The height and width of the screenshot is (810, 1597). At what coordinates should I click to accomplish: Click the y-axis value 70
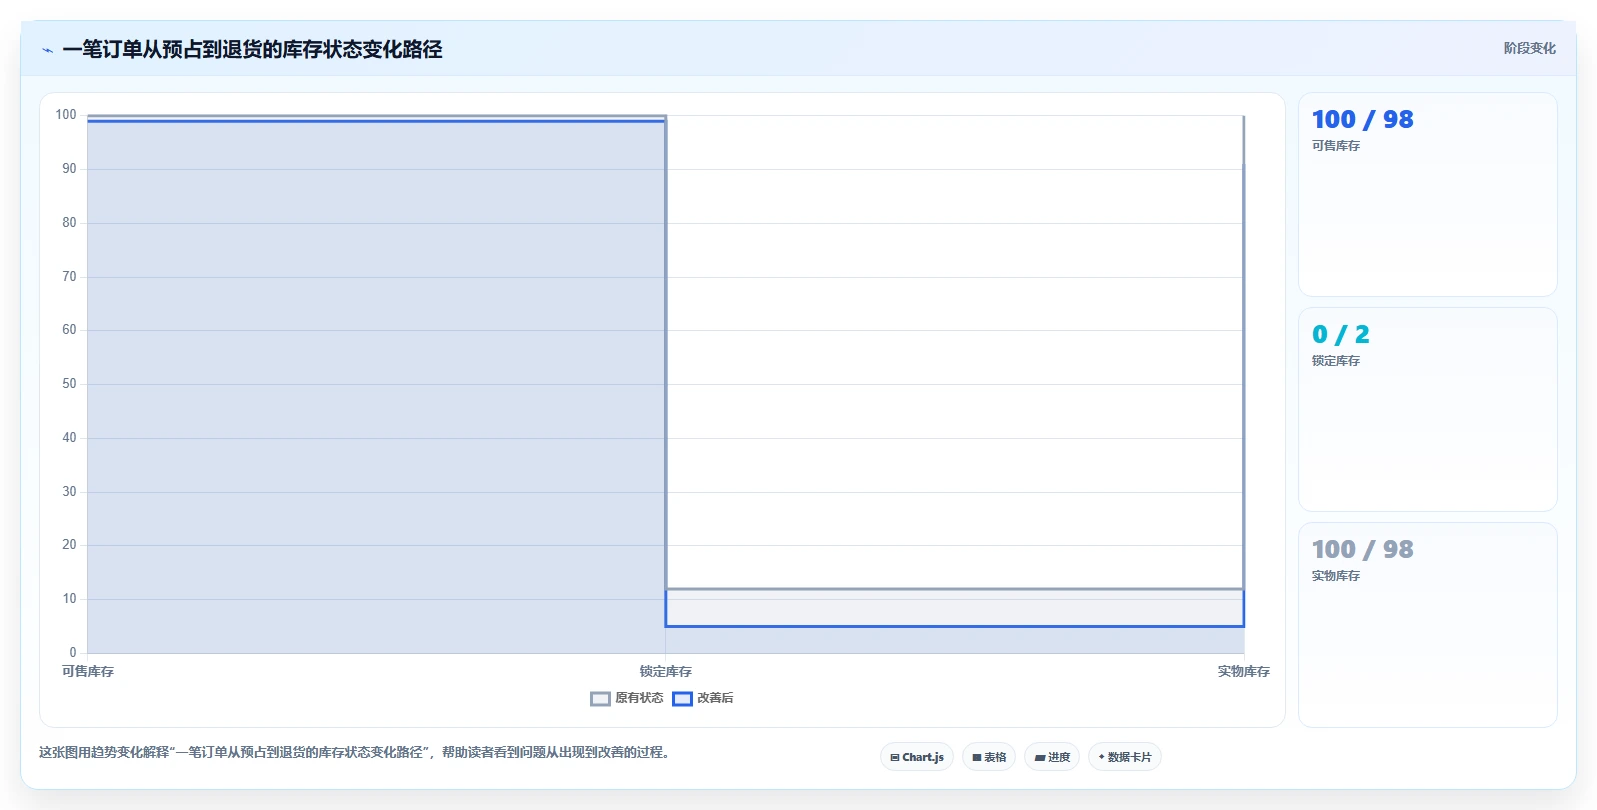(69, 277)
